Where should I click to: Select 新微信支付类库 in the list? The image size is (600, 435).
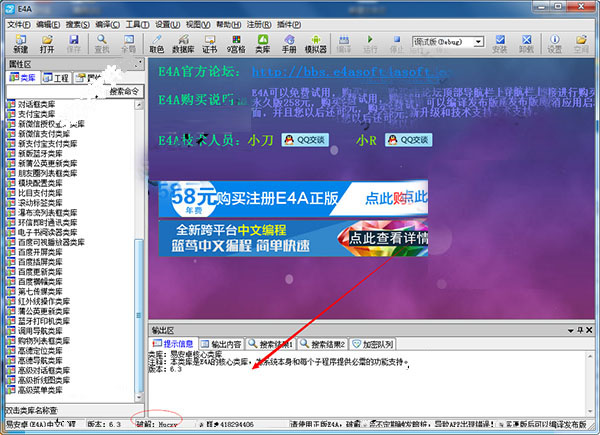pyautogui.click(x=44, y=134)
